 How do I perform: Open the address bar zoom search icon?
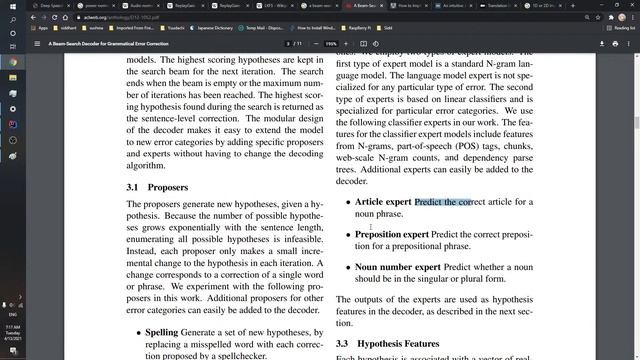pyautogui.click(x=587, y=18)
